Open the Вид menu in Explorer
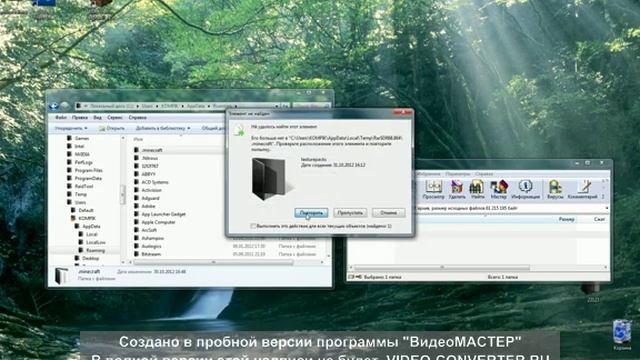The image size is (640, 360). [97, 118]
